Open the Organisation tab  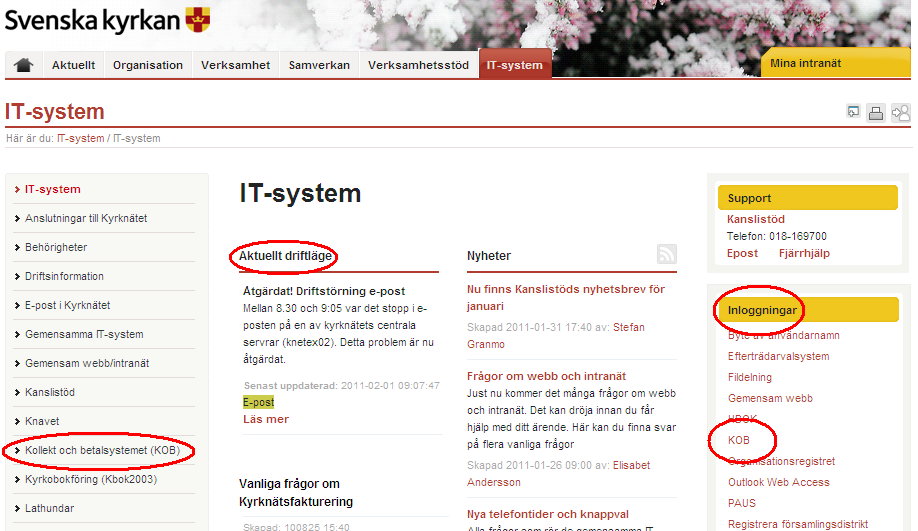[148, 65]
